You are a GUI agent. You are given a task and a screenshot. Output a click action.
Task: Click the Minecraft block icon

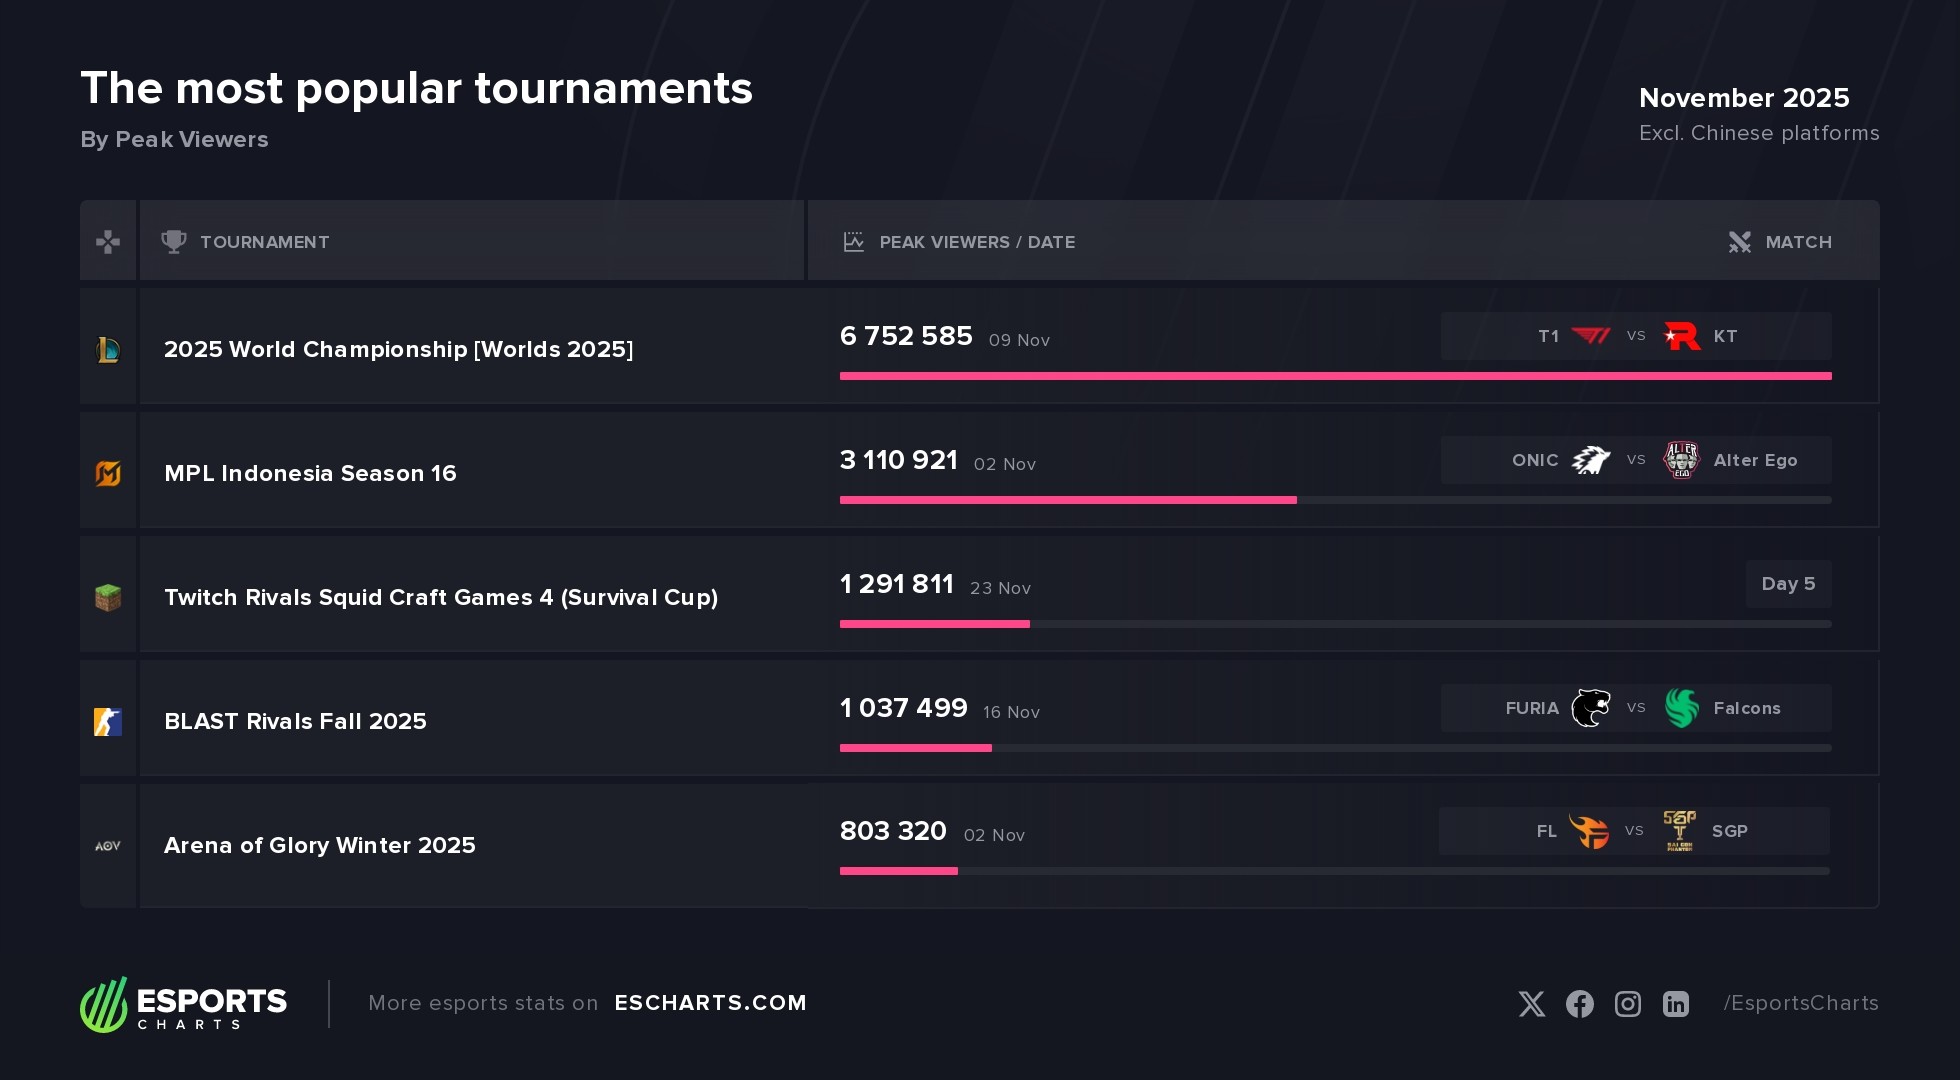click(108, 597)
